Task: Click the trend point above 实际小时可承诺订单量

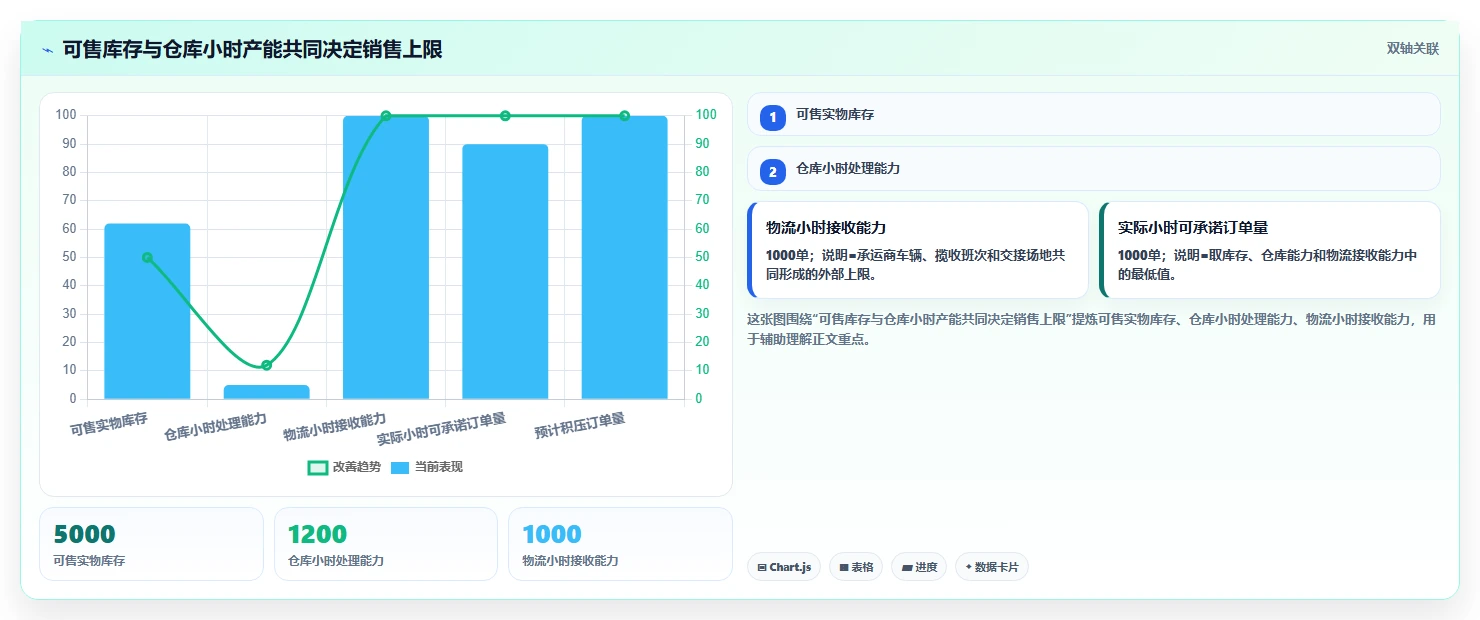Action: (505, 116)
